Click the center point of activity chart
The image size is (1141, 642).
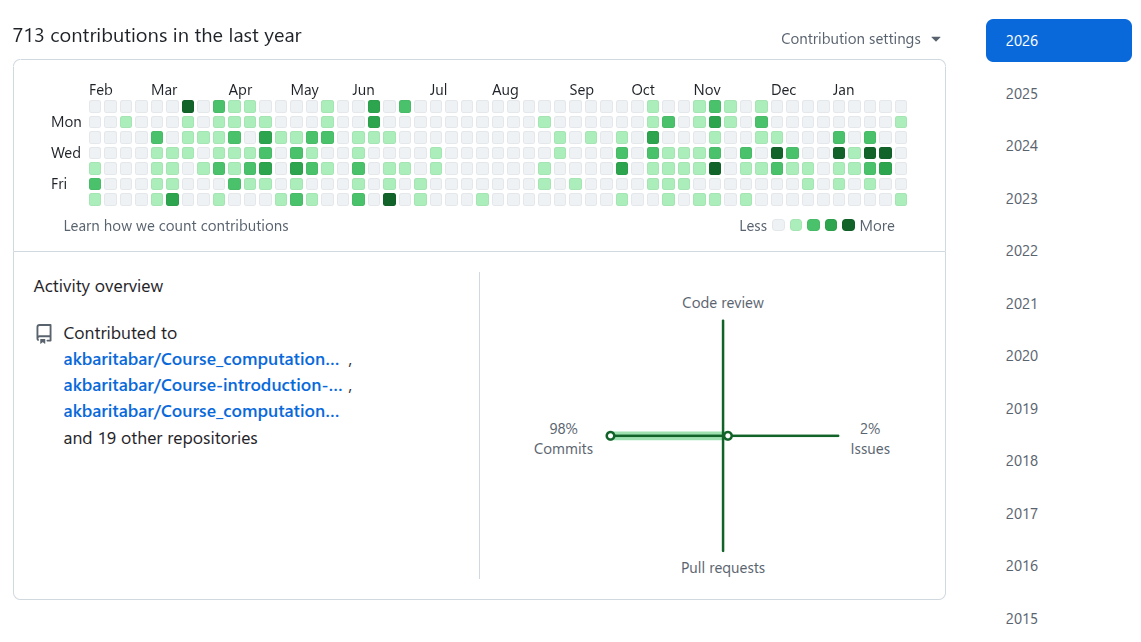coord(728,436)
